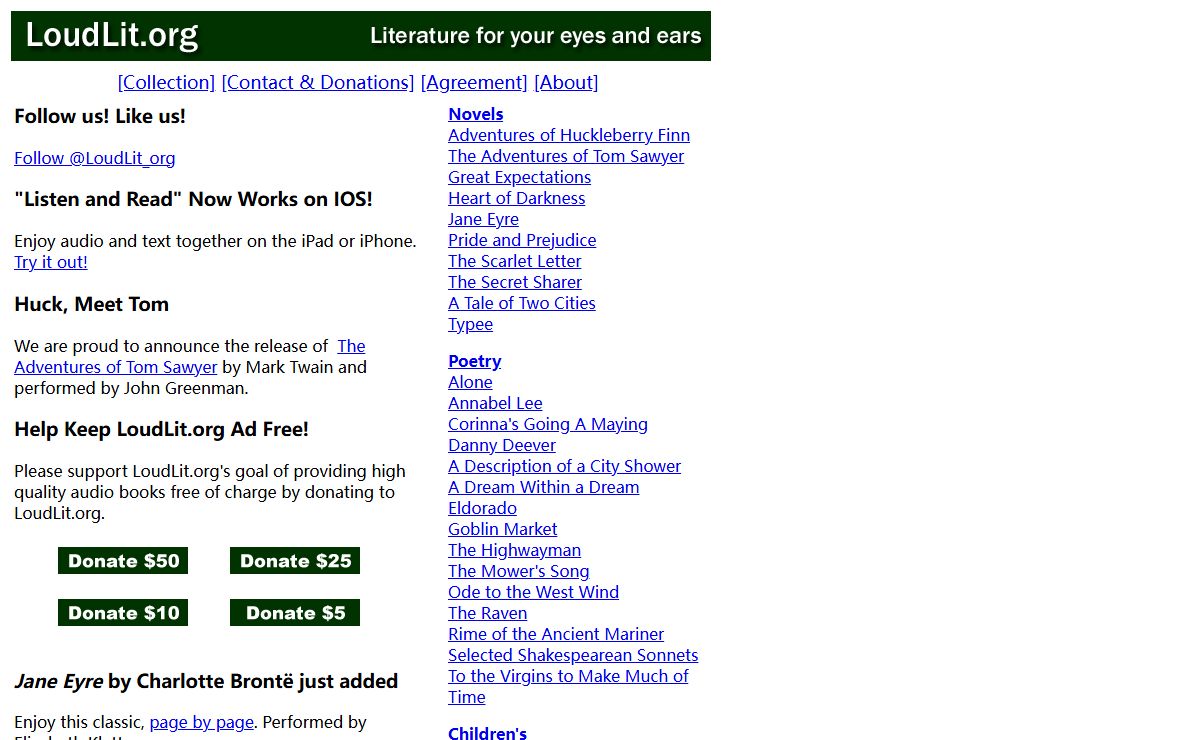Click the Donate $5 button
This screenshot has height=740, width=1200.
coord(295,613)
